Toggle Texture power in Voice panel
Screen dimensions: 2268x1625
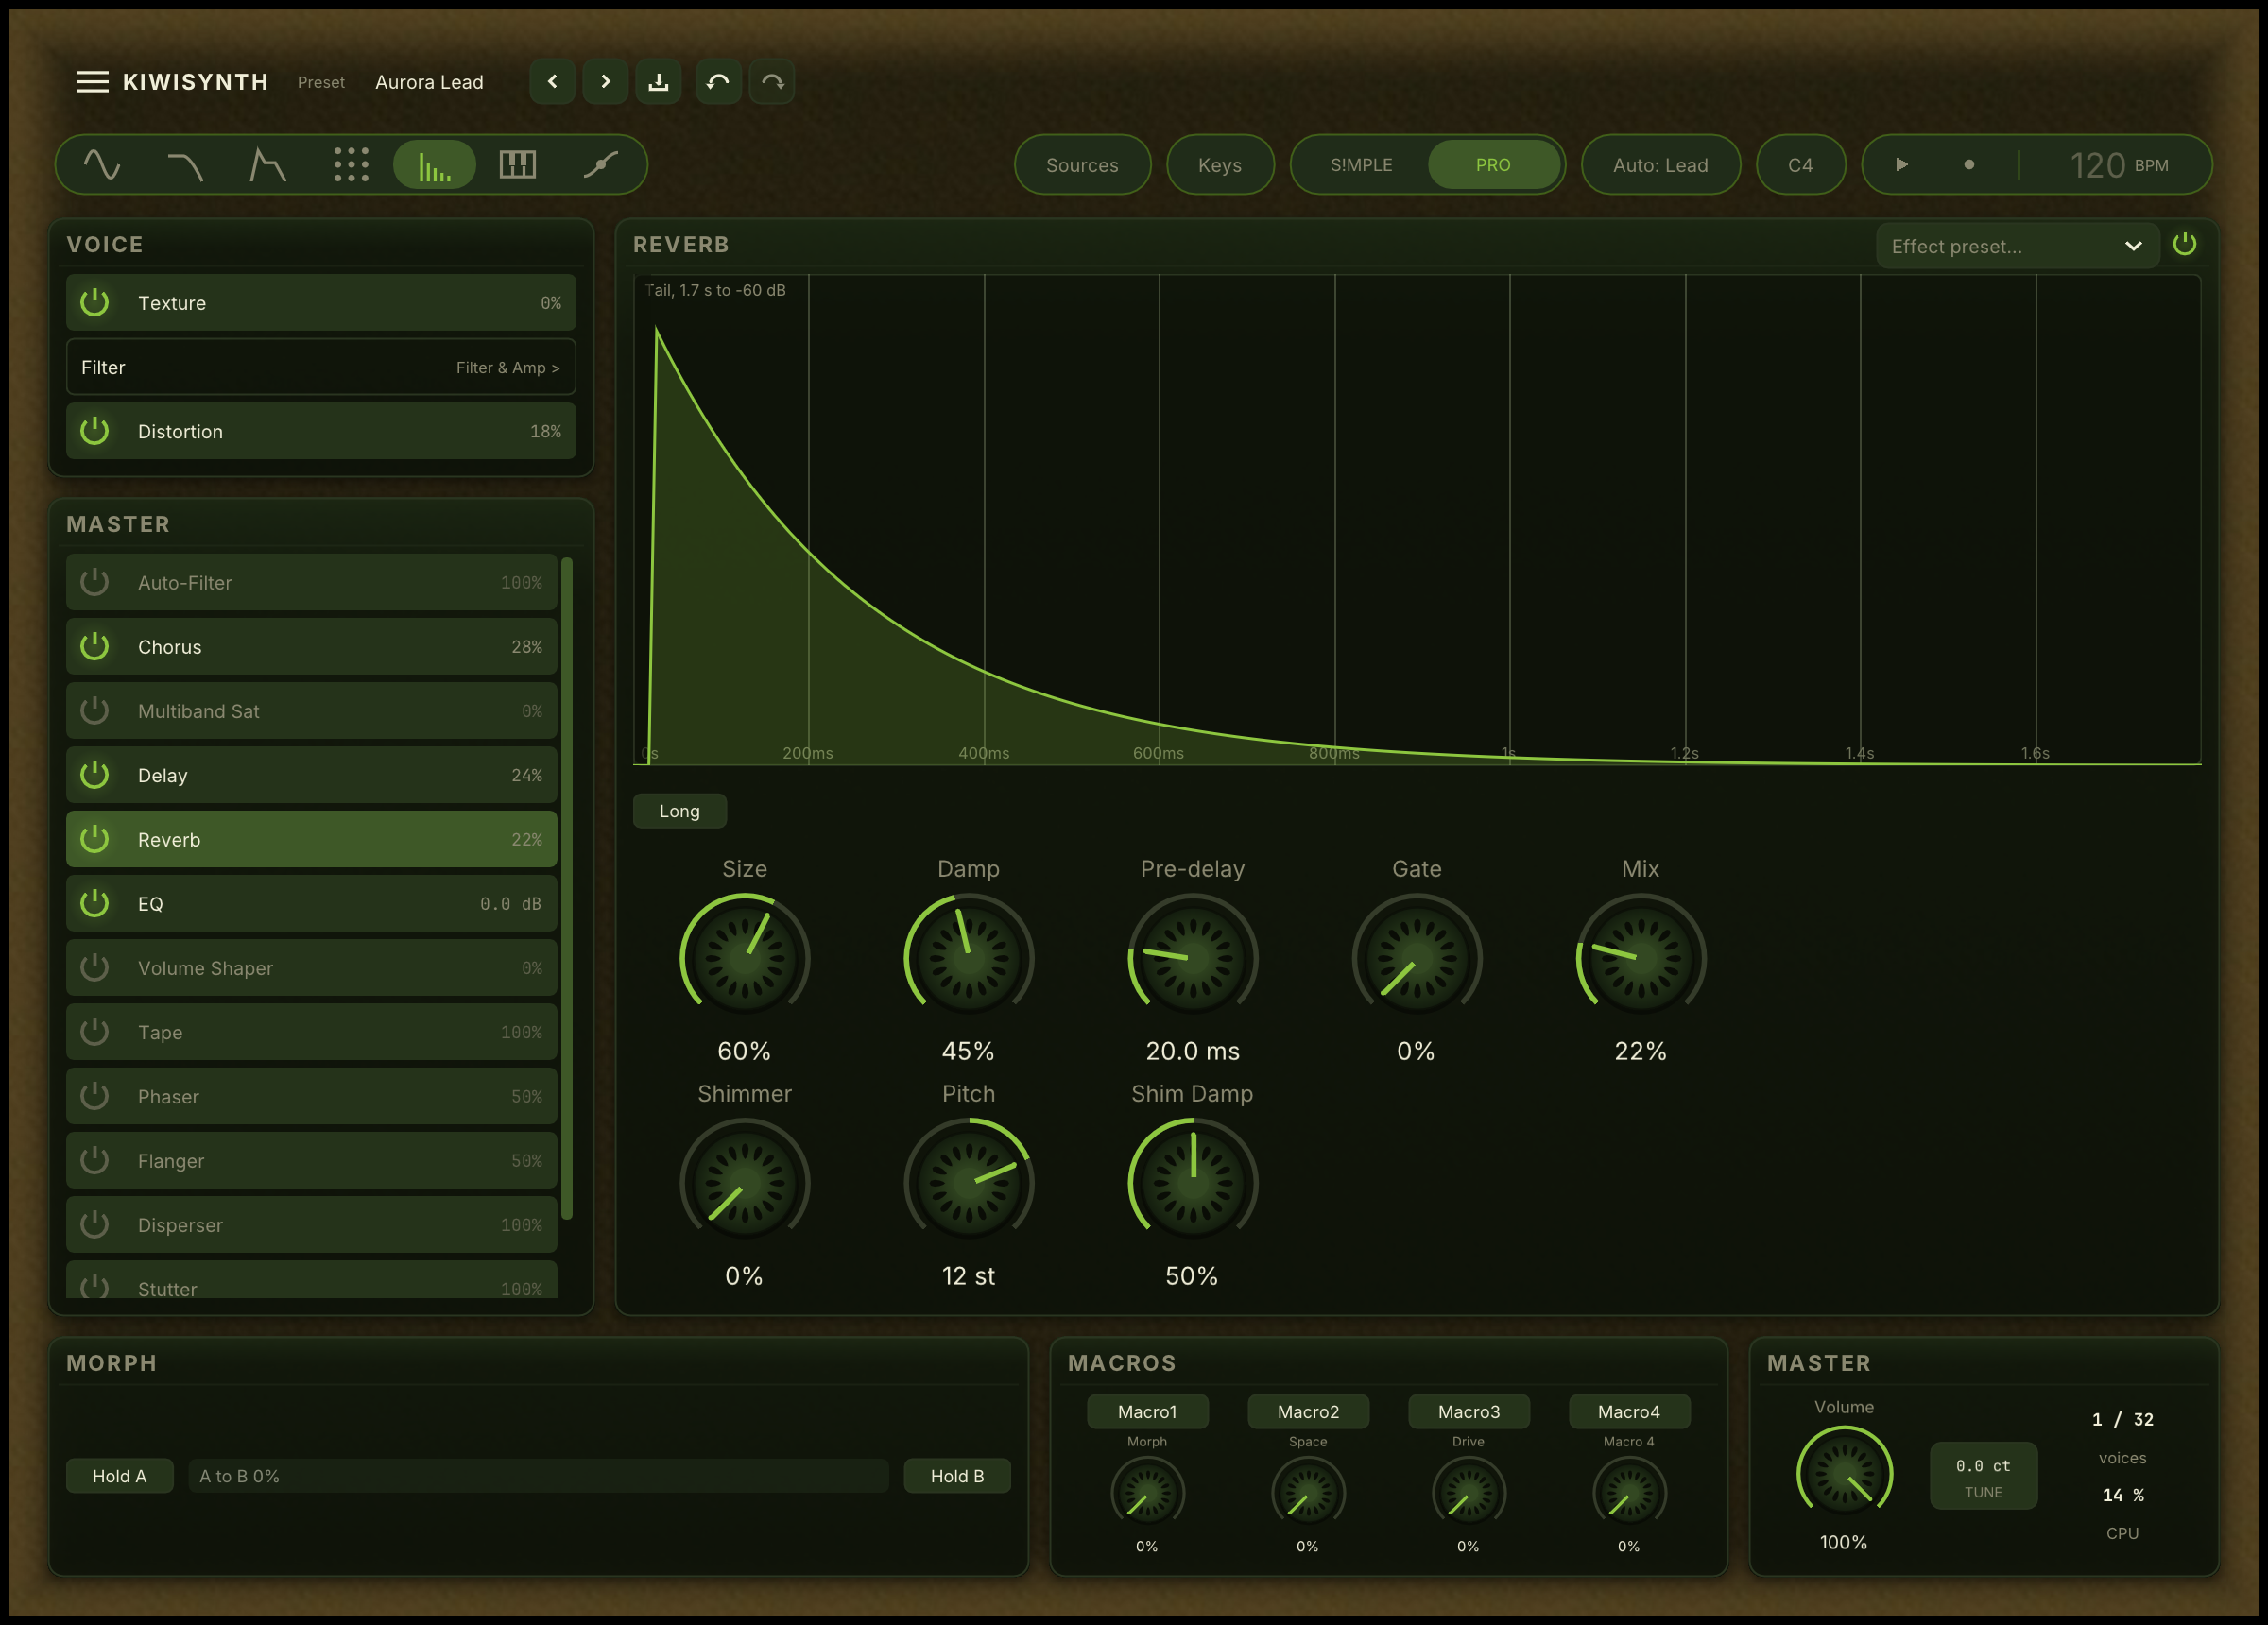click(94, 302)
